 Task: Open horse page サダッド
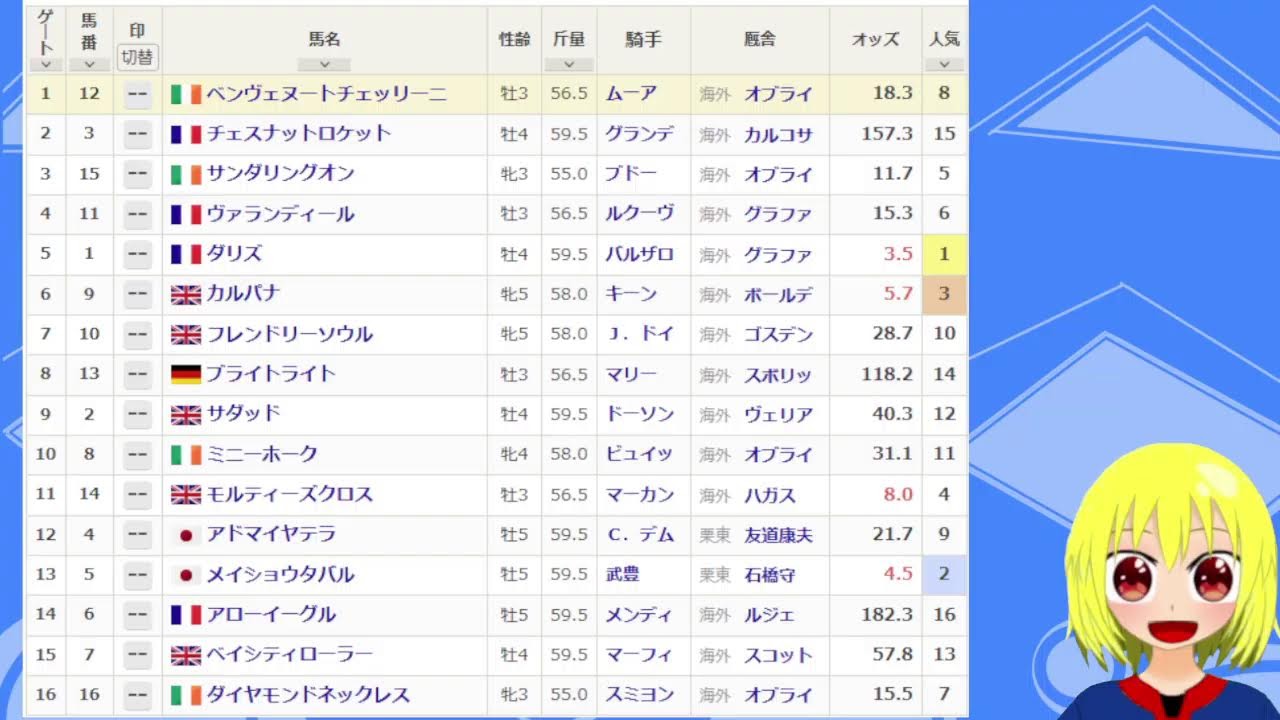[x=243, y=414]
